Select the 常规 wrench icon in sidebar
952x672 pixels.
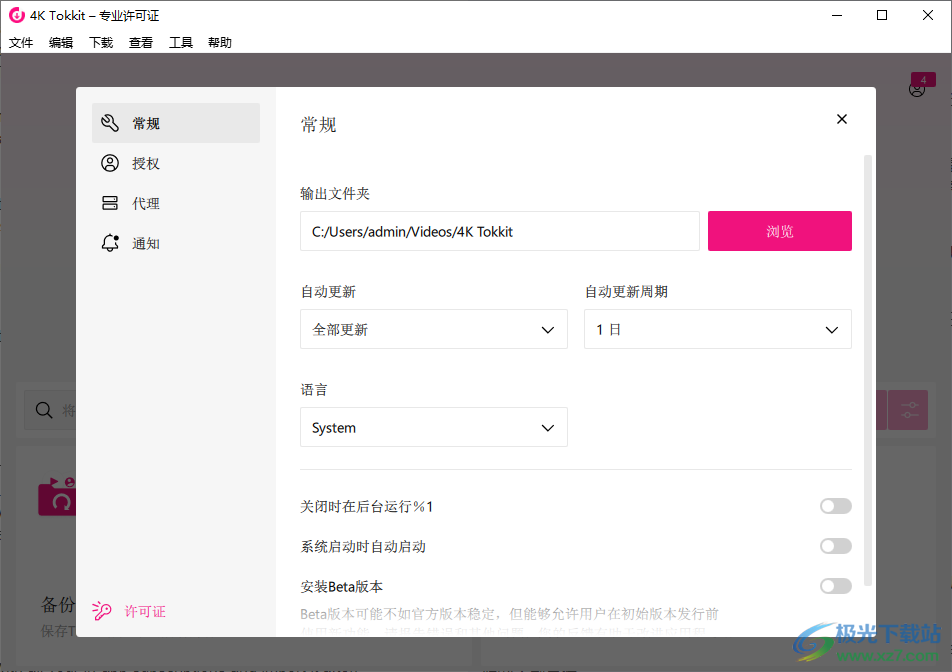pos(110,123)
